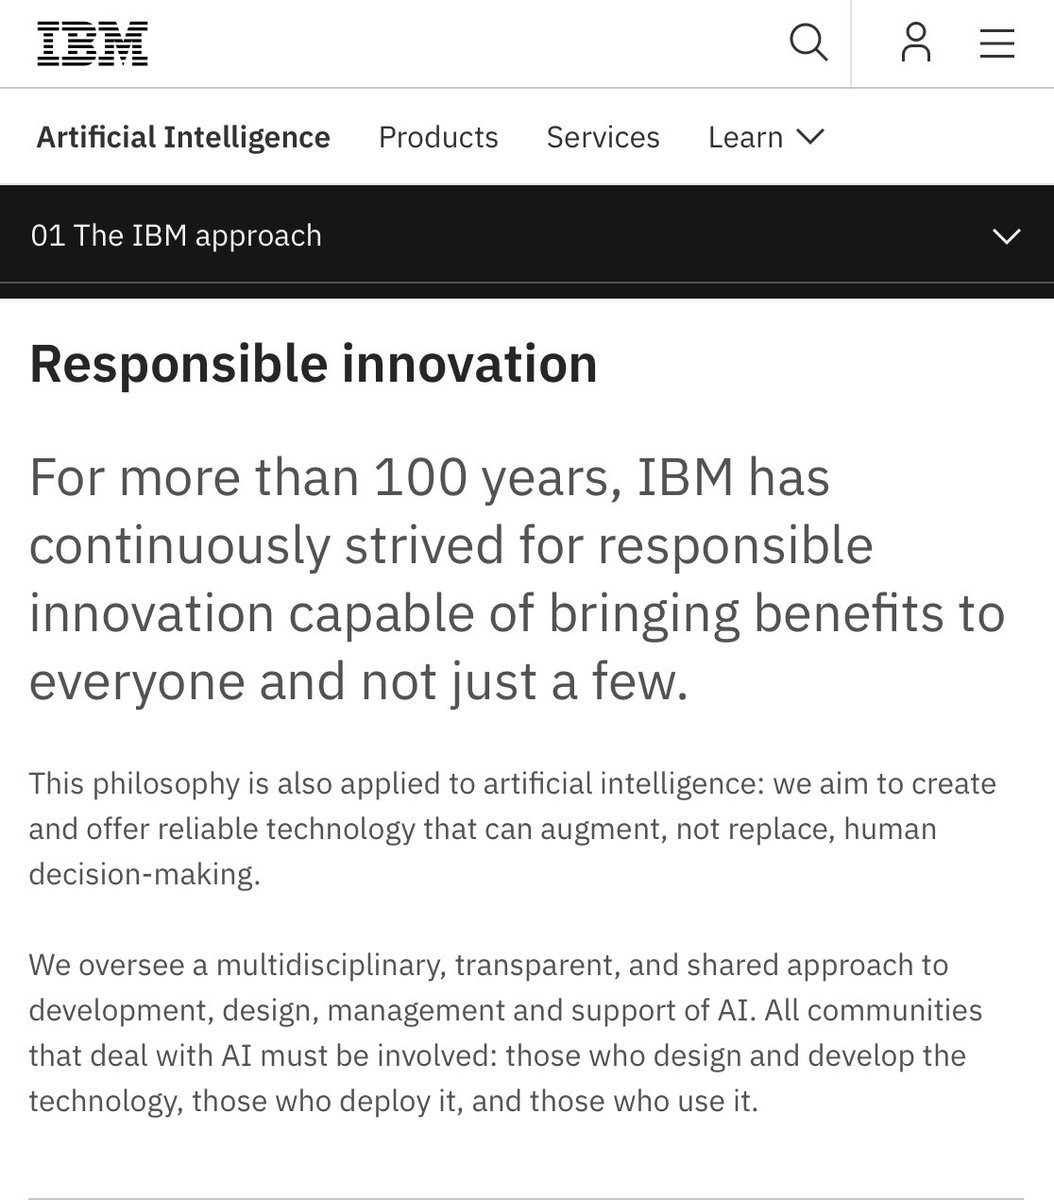
Task: Select the Artificial Intelligence nav title
Action: point(183,137)
